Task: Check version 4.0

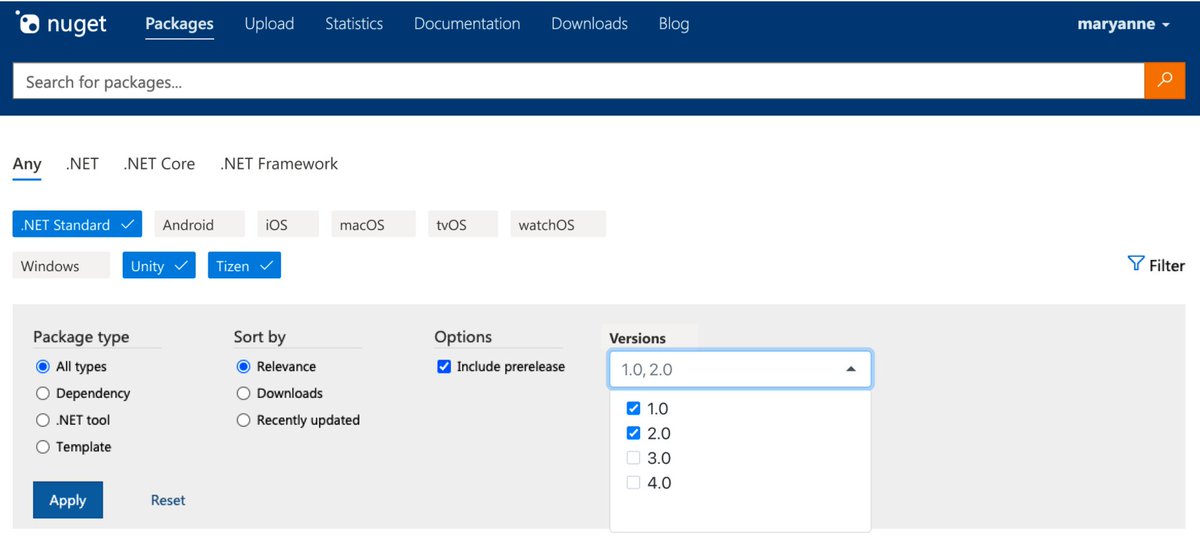Action: (x=632, y=483)
